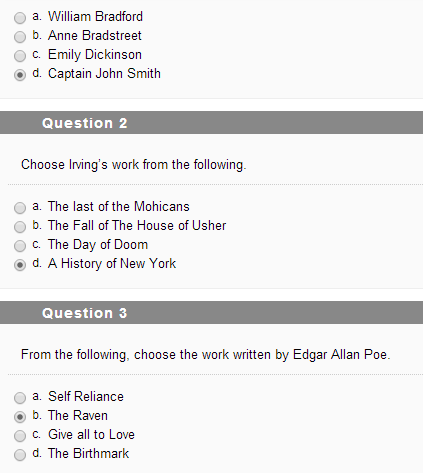The height and width of the screenshot is (473, 423).
Task: Click the Emily Dickinson answer label
Action: coord(95,55)
